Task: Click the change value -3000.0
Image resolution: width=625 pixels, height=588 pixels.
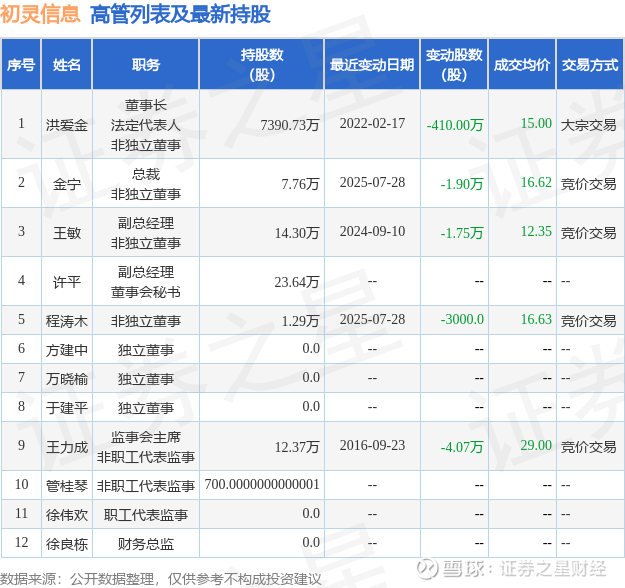Action: [462, 319]
